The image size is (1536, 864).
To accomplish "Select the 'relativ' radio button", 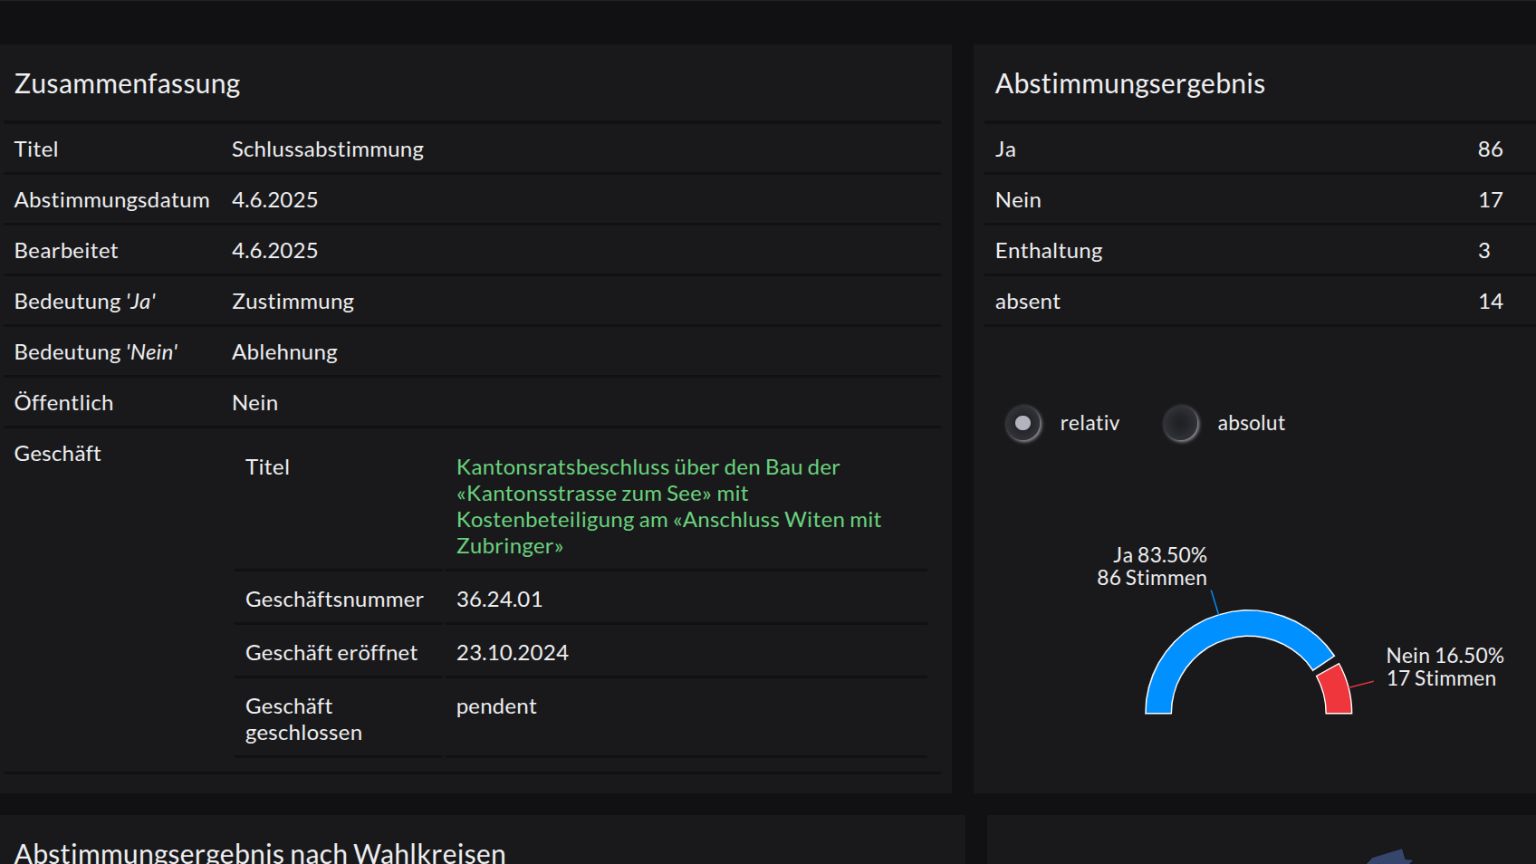I will point(1023,423).
